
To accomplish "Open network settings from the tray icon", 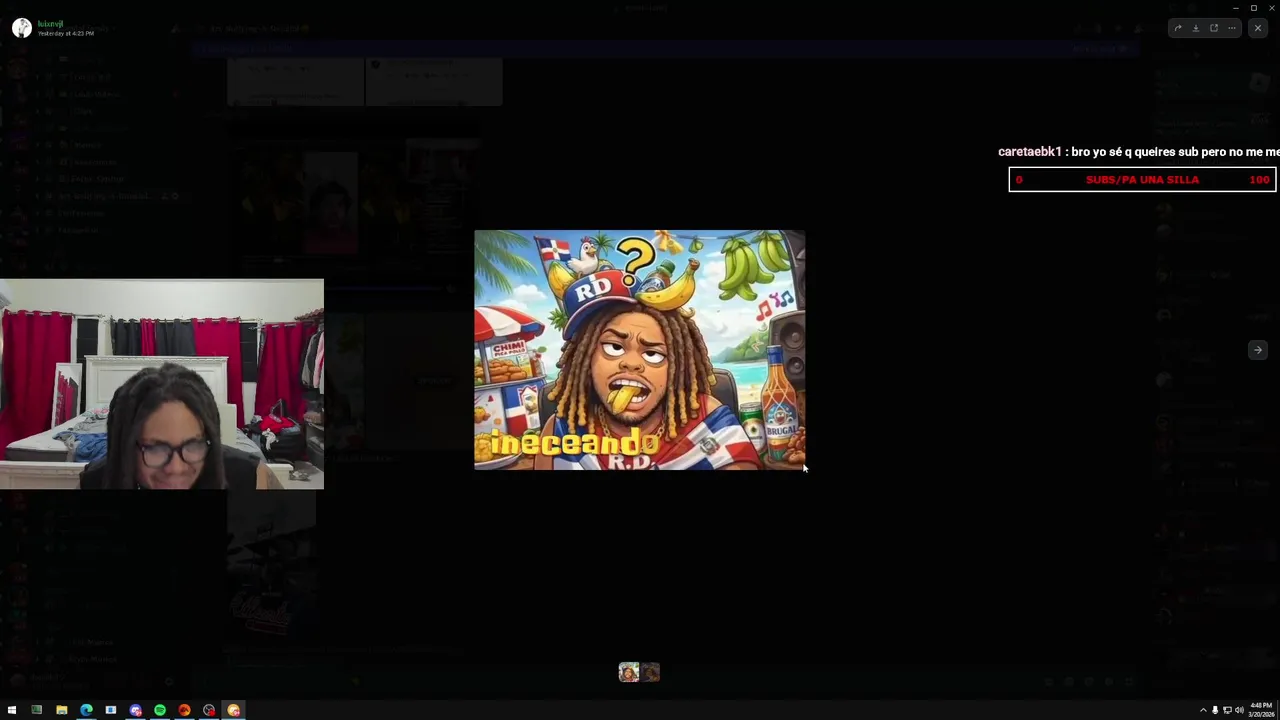I will (1227, 710).
